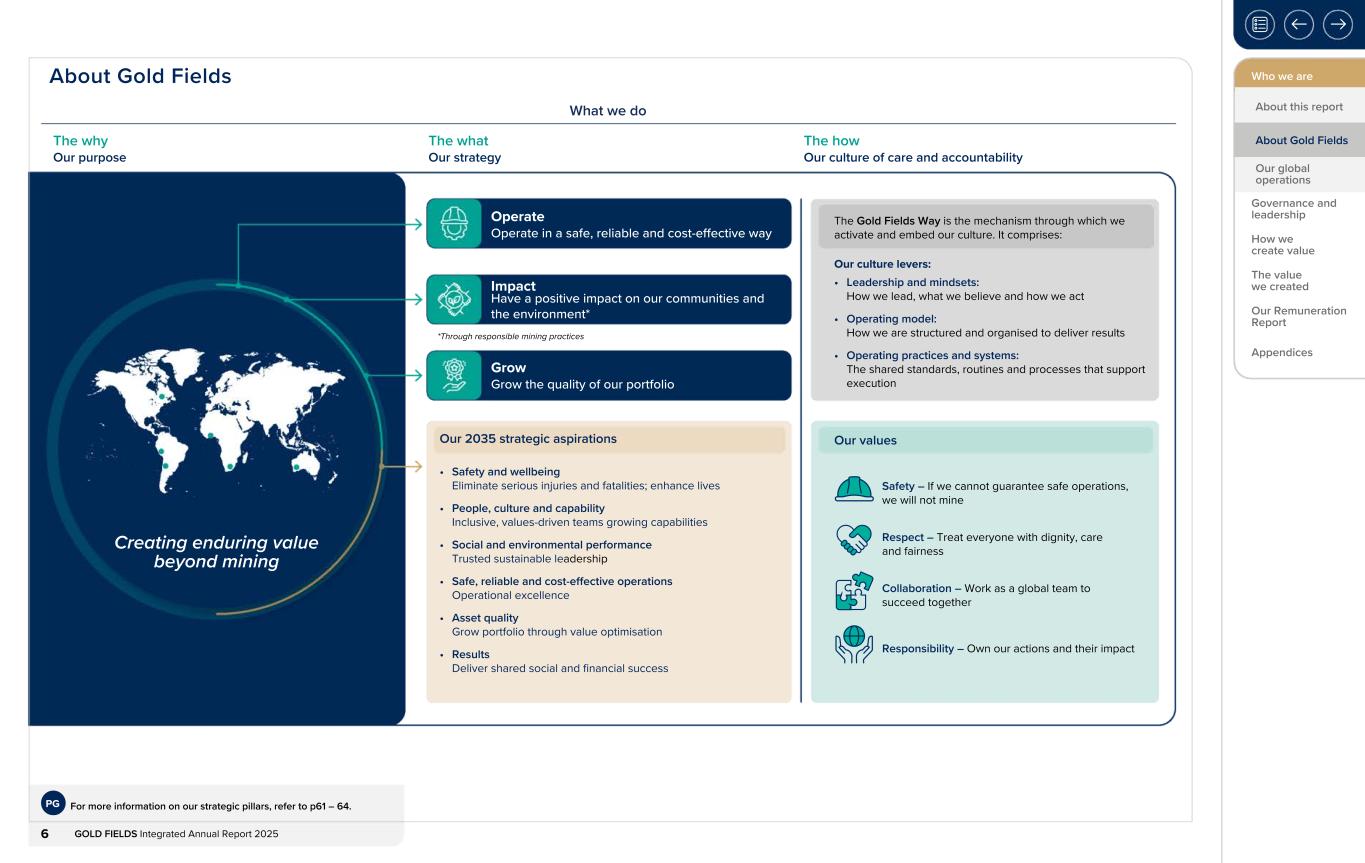
Task: Click Our culture of care and accountability
Action: click(913, 158)
